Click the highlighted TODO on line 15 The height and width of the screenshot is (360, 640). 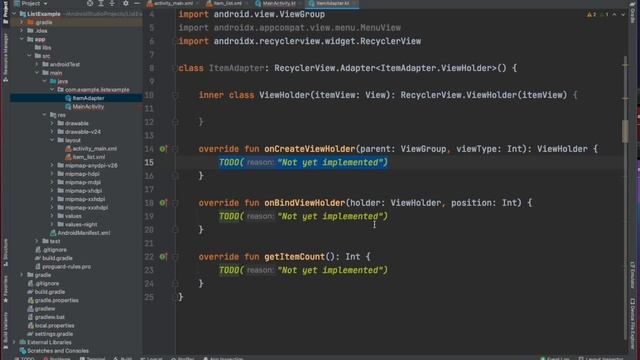pos(303,162)
